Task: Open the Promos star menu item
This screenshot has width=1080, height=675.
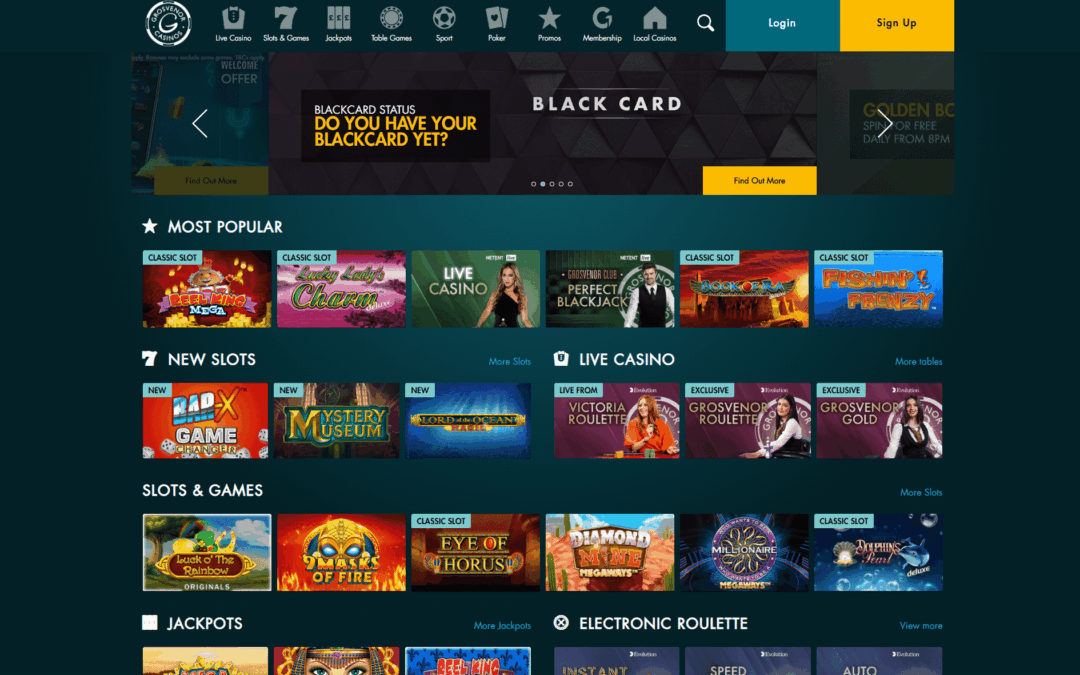Action: 549,24
